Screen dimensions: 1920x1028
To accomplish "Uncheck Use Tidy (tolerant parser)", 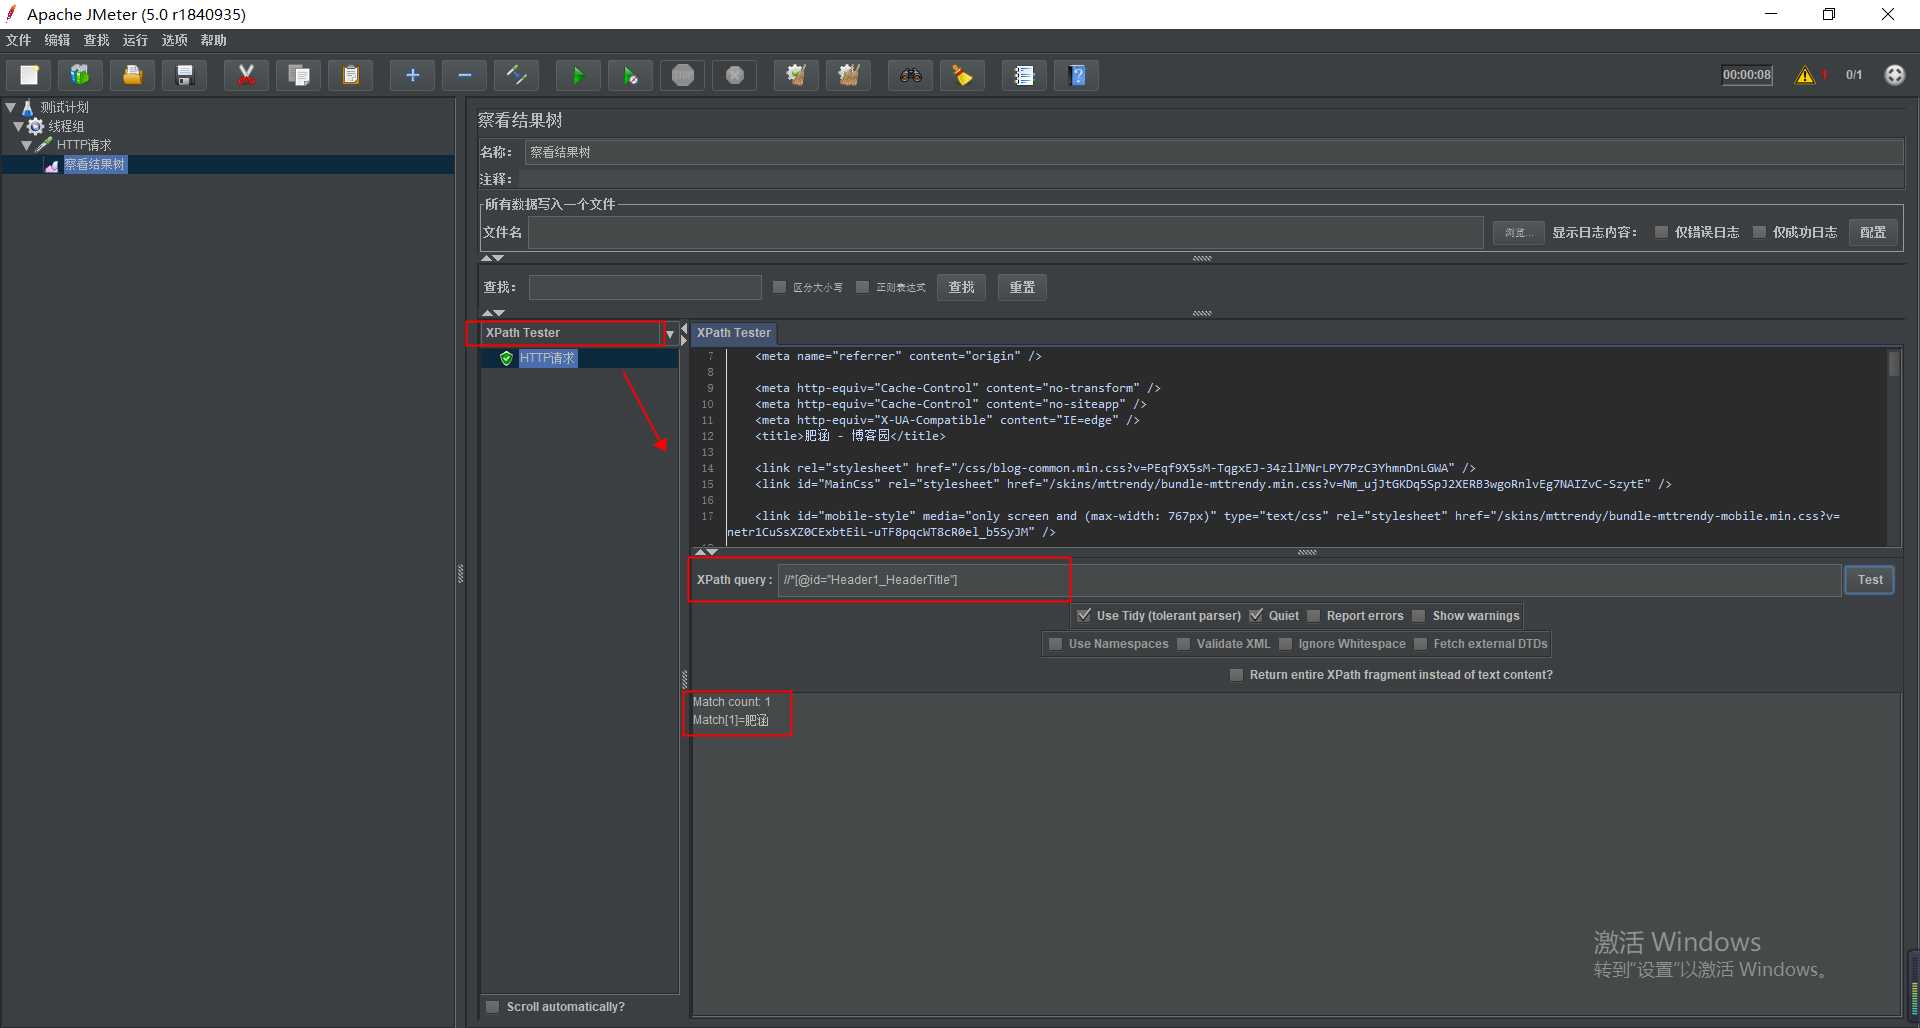I will (x=1084, y=615).
